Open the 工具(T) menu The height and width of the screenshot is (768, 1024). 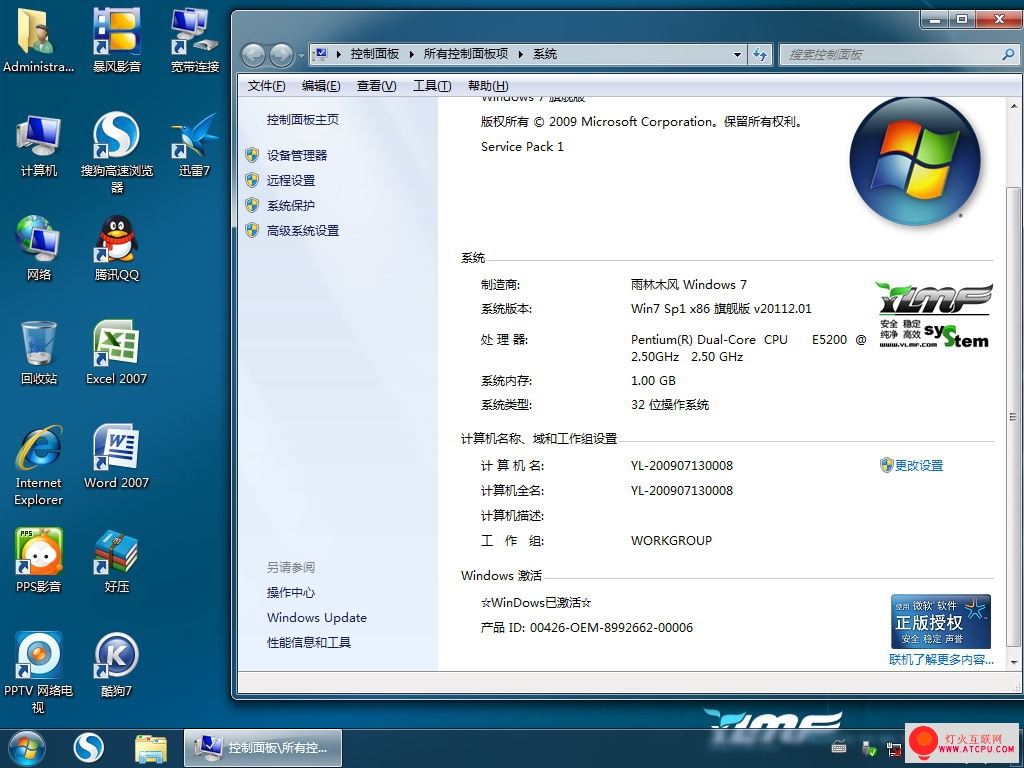[x=432, y=86]
